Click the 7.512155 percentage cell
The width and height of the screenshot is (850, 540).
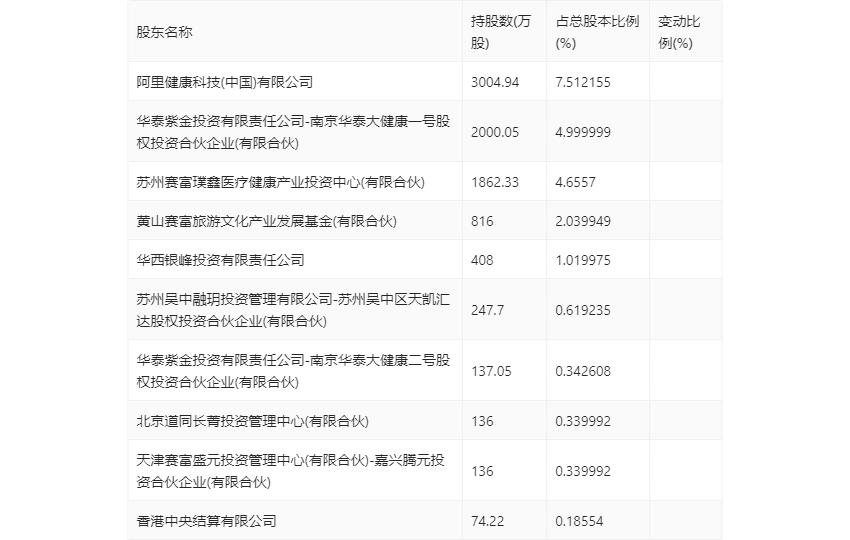[583, 82]
